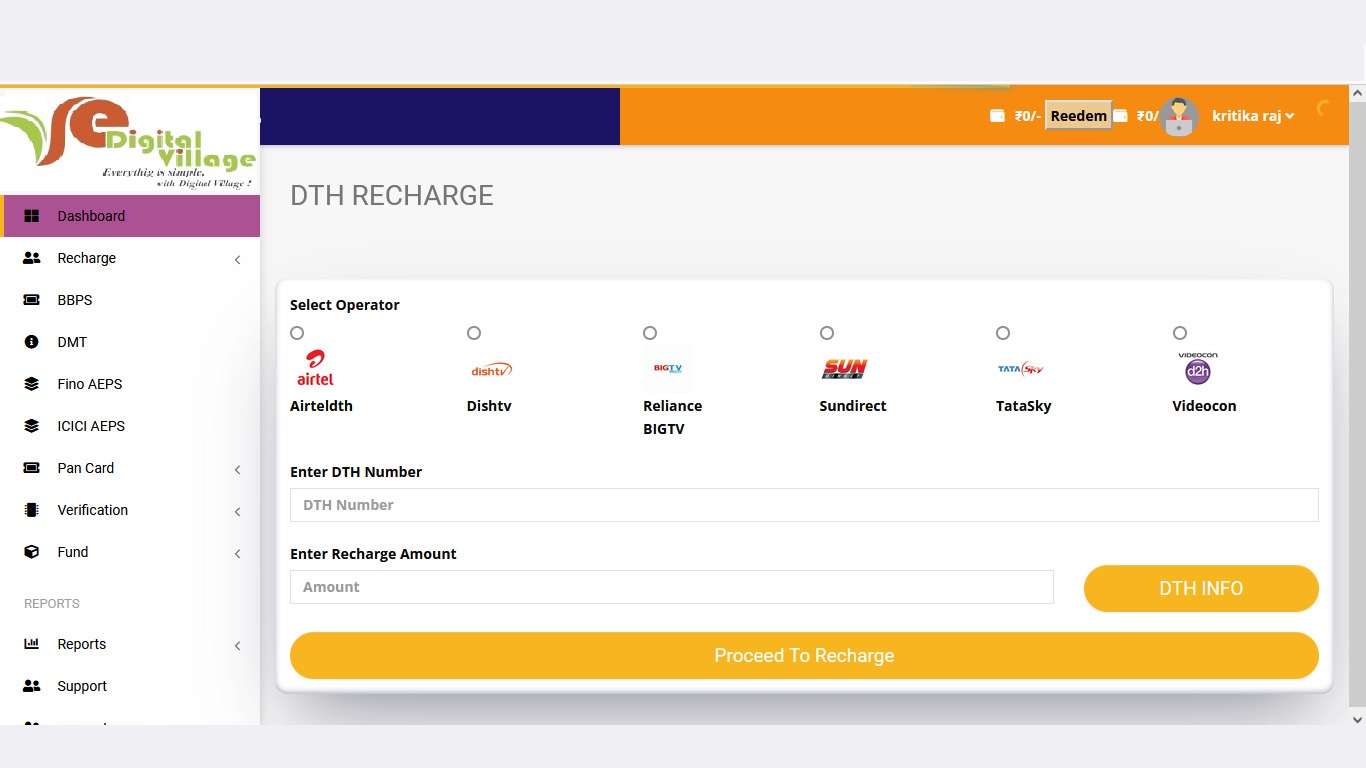Expand the Fund submenu chevron

[x=237, y=554]
